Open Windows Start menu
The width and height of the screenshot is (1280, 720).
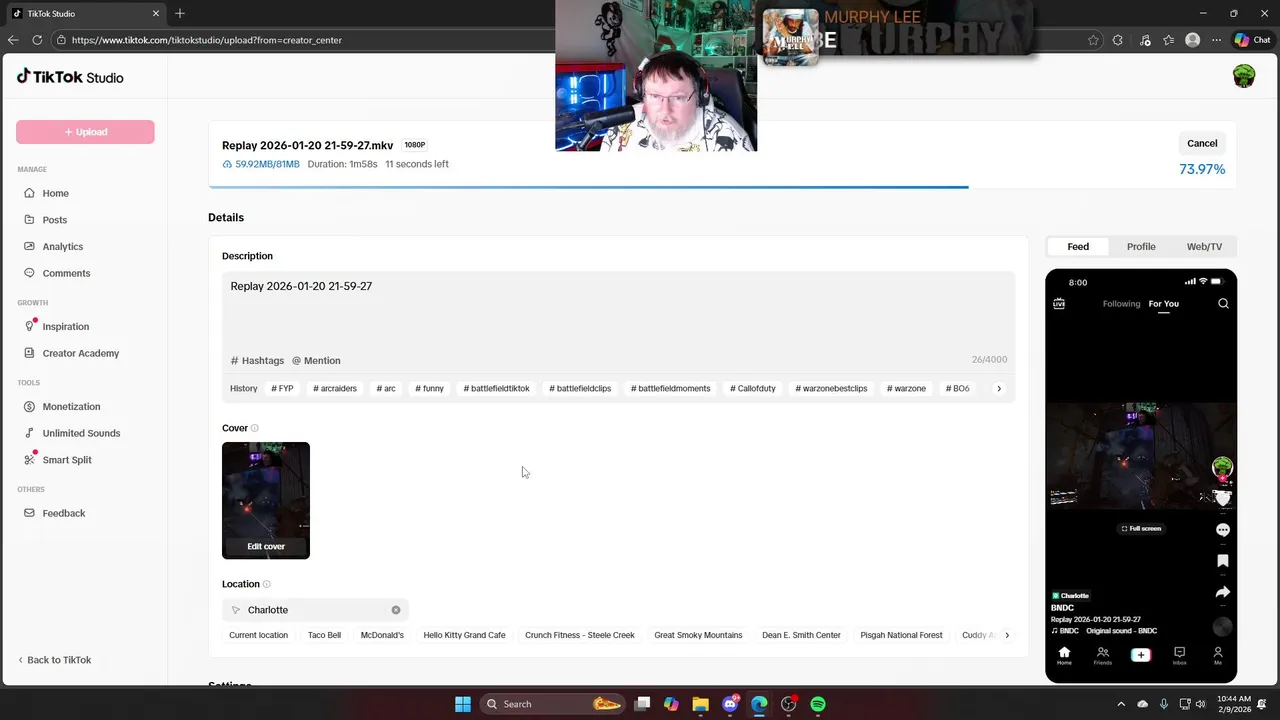[x=462, y=704]
